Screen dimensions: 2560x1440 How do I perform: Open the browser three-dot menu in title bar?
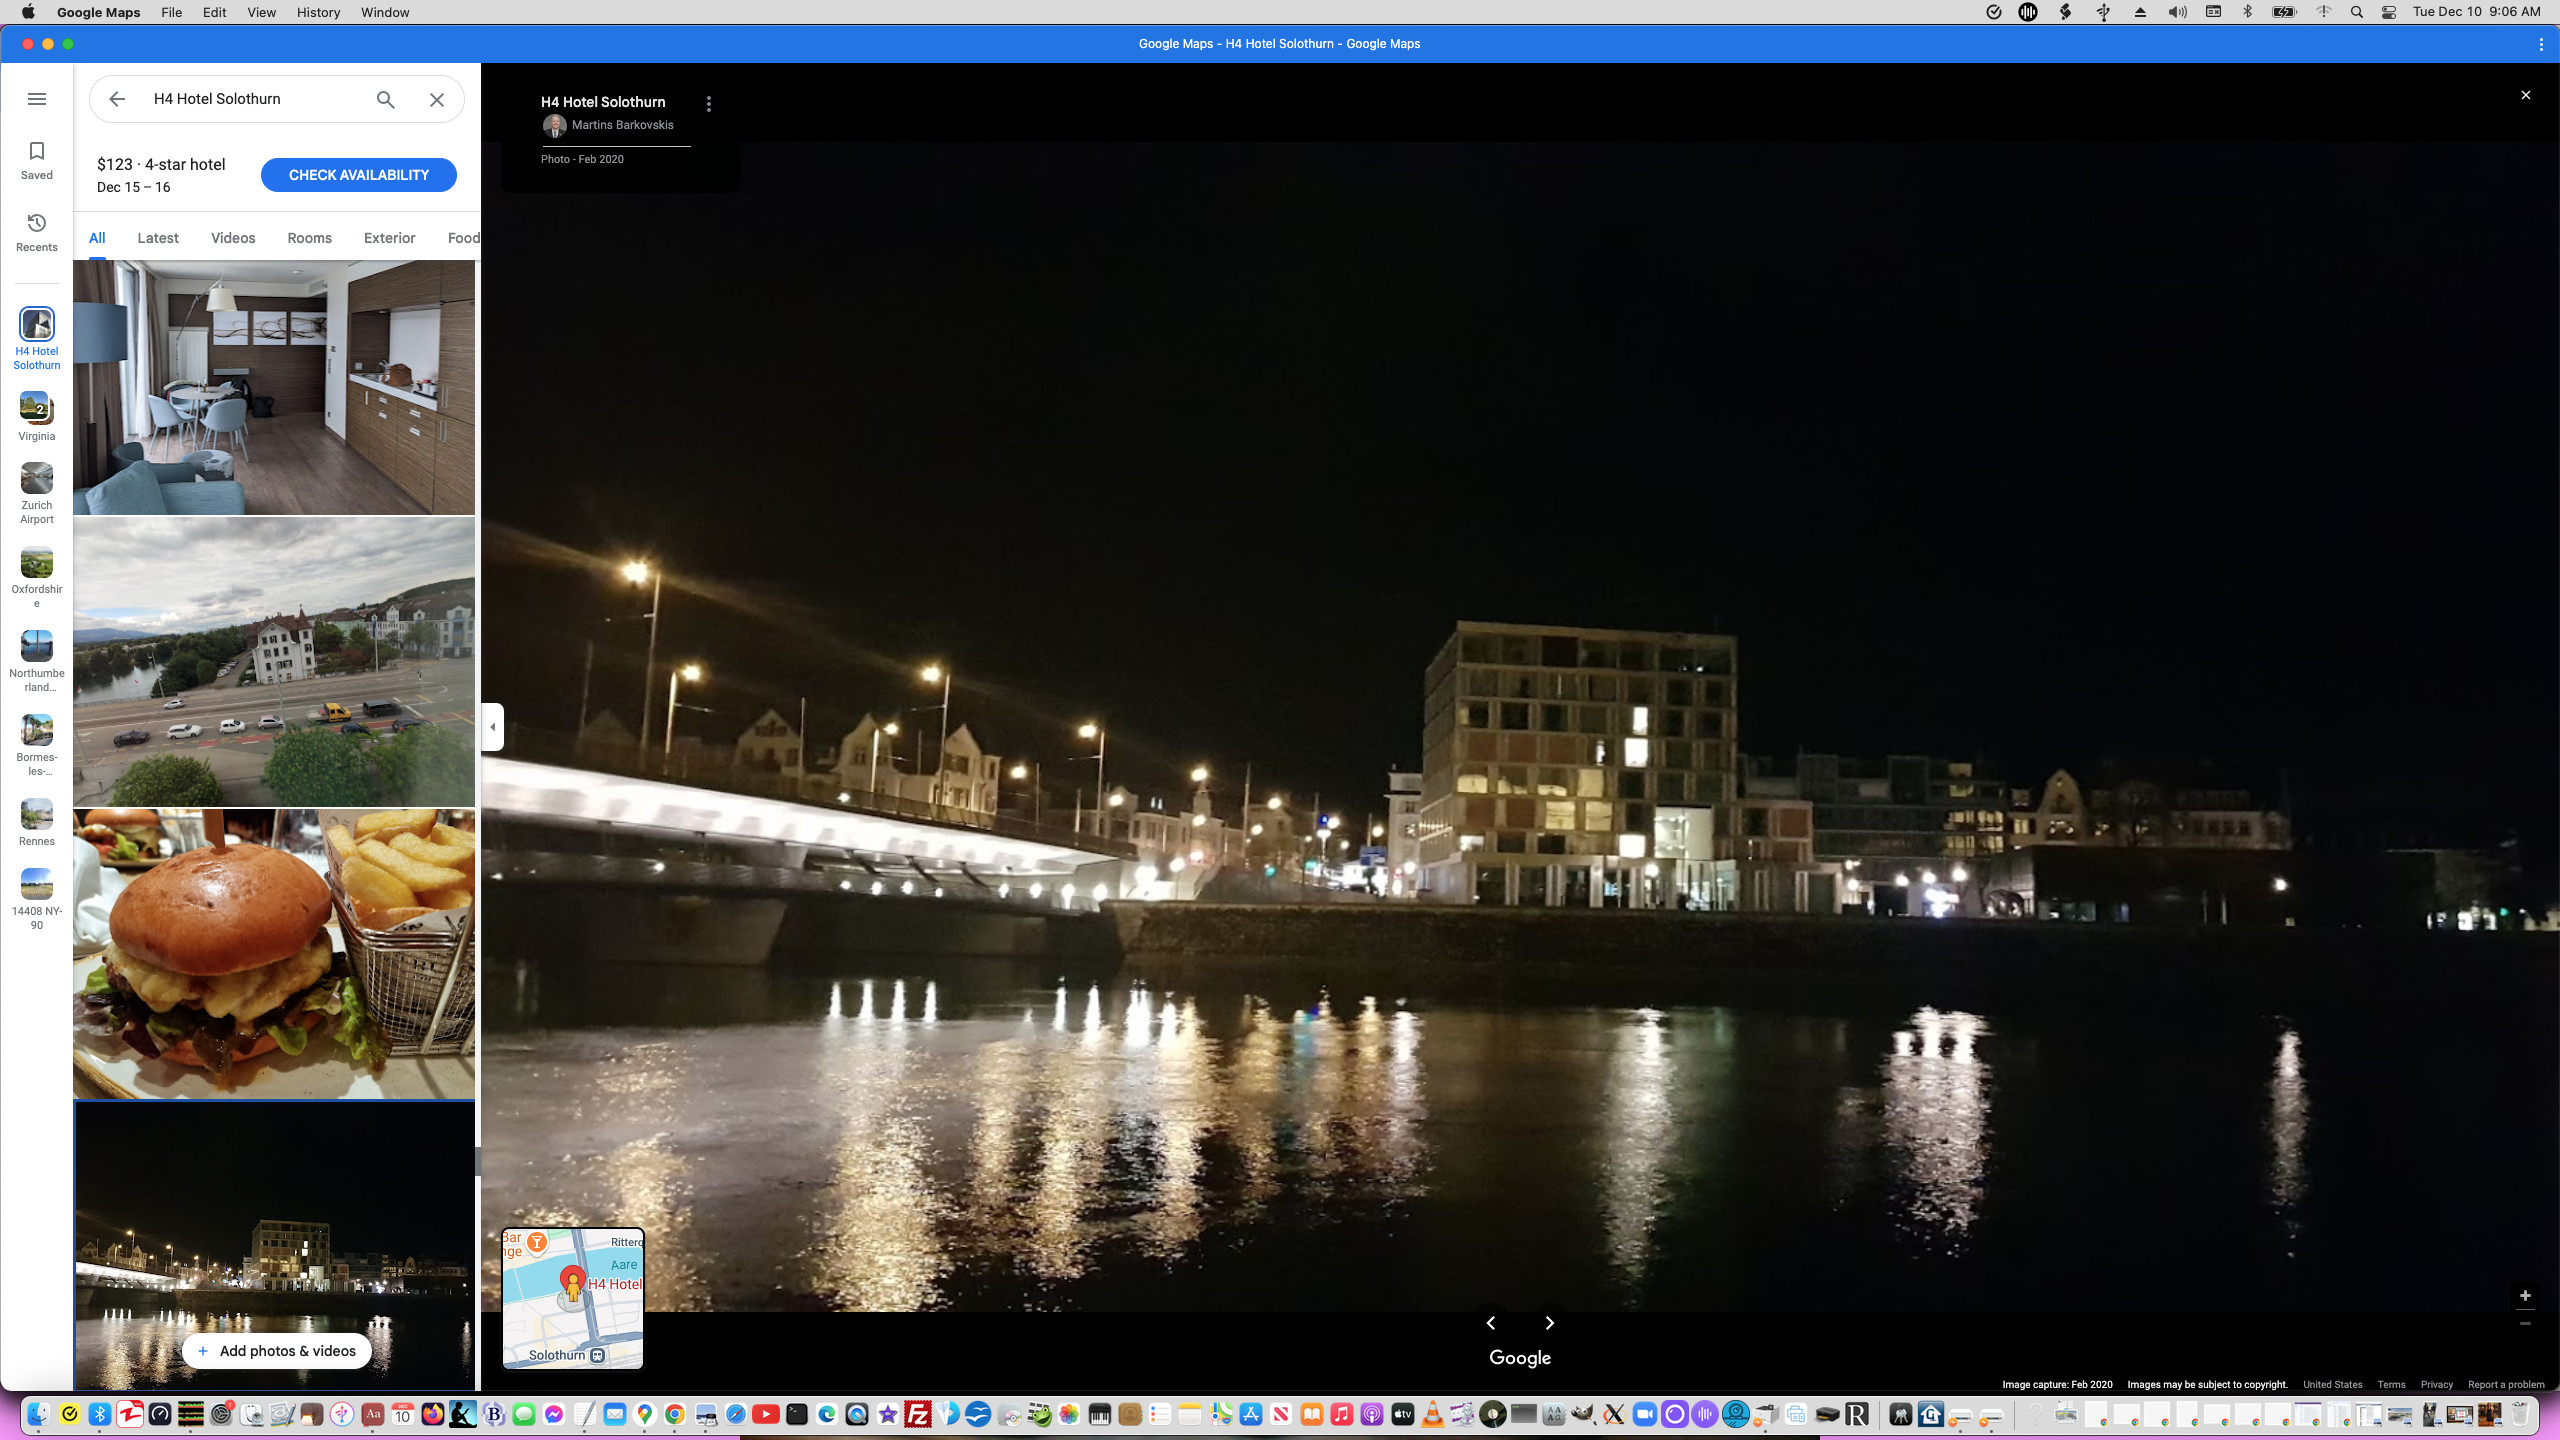2541,44
